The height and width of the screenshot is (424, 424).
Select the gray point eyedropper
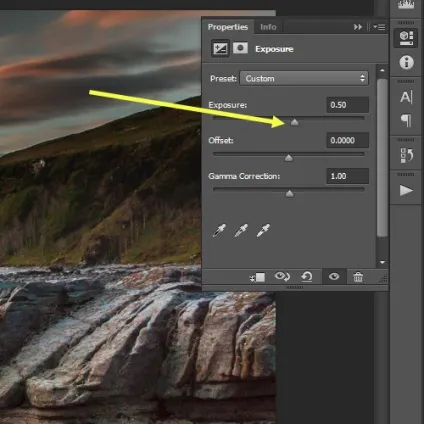tap(241, 230)
